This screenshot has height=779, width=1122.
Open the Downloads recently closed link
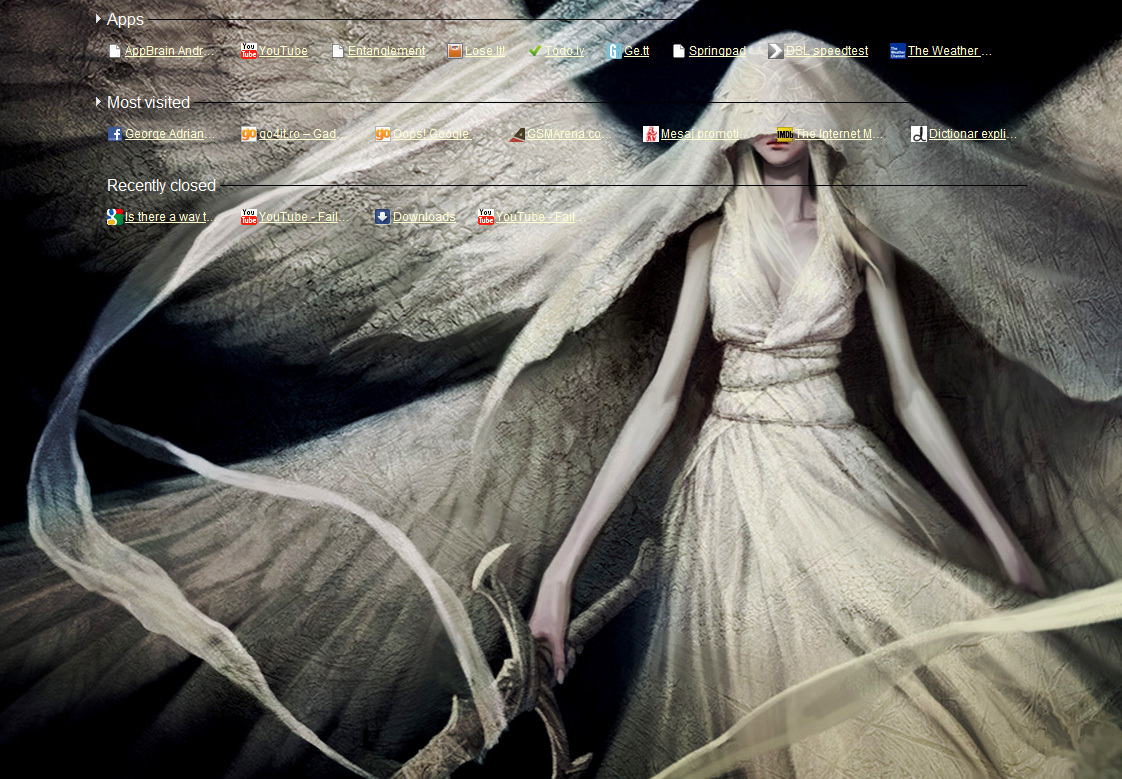(424, 217)
